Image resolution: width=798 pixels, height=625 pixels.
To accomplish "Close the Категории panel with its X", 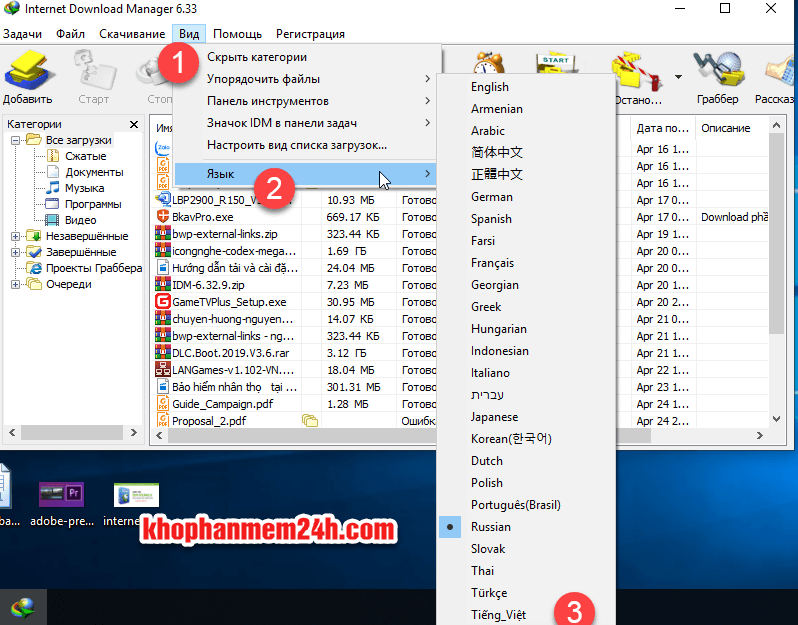I will tap(134, 124).
